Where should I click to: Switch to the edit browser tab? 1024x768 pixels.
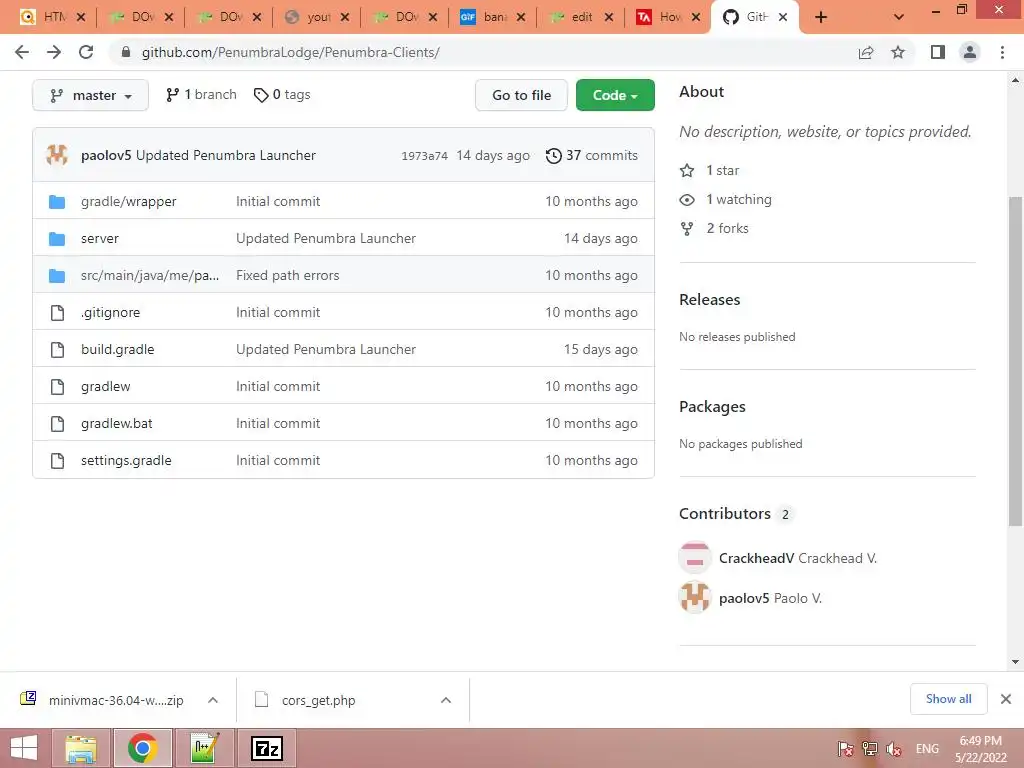(582, 17)
